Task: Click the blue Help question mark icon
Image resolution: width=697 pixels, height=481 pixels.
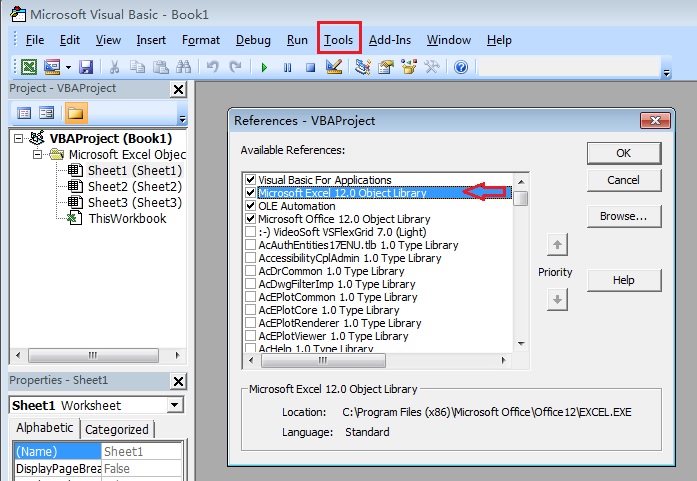Action: pyautogui.click(x=461, y=67)
